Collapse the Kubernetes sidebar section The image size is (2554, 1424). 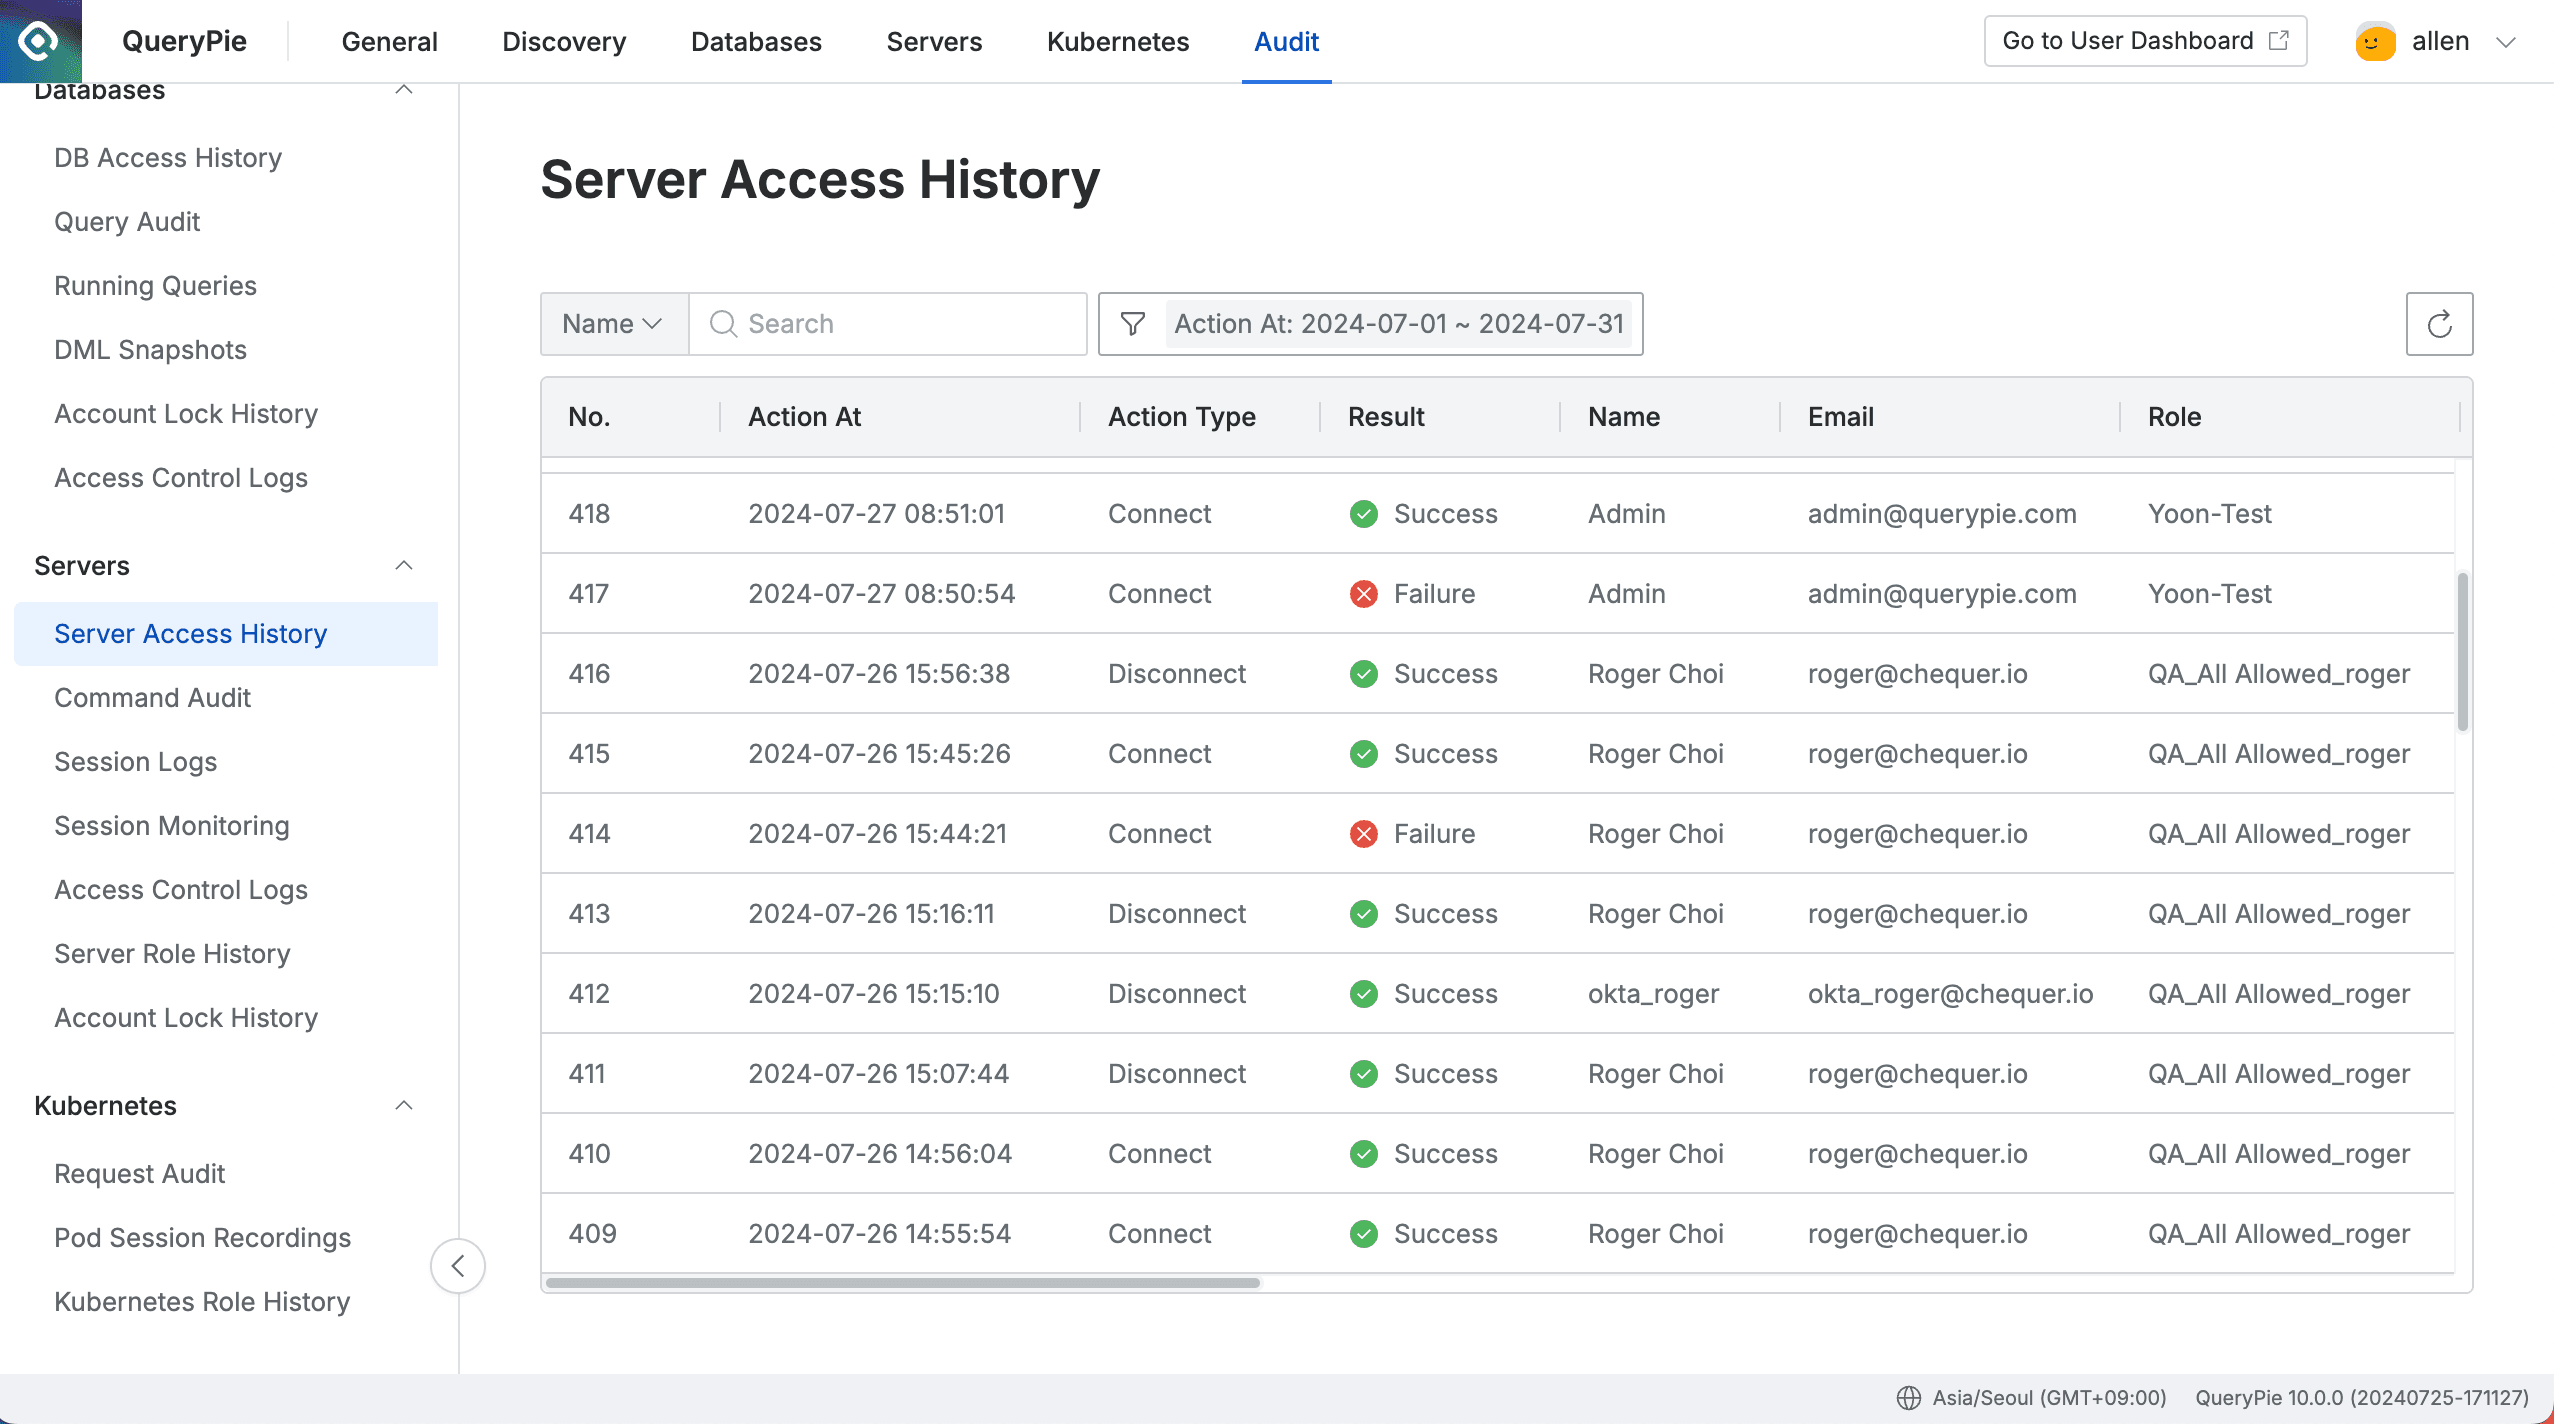coord(404,1105)
